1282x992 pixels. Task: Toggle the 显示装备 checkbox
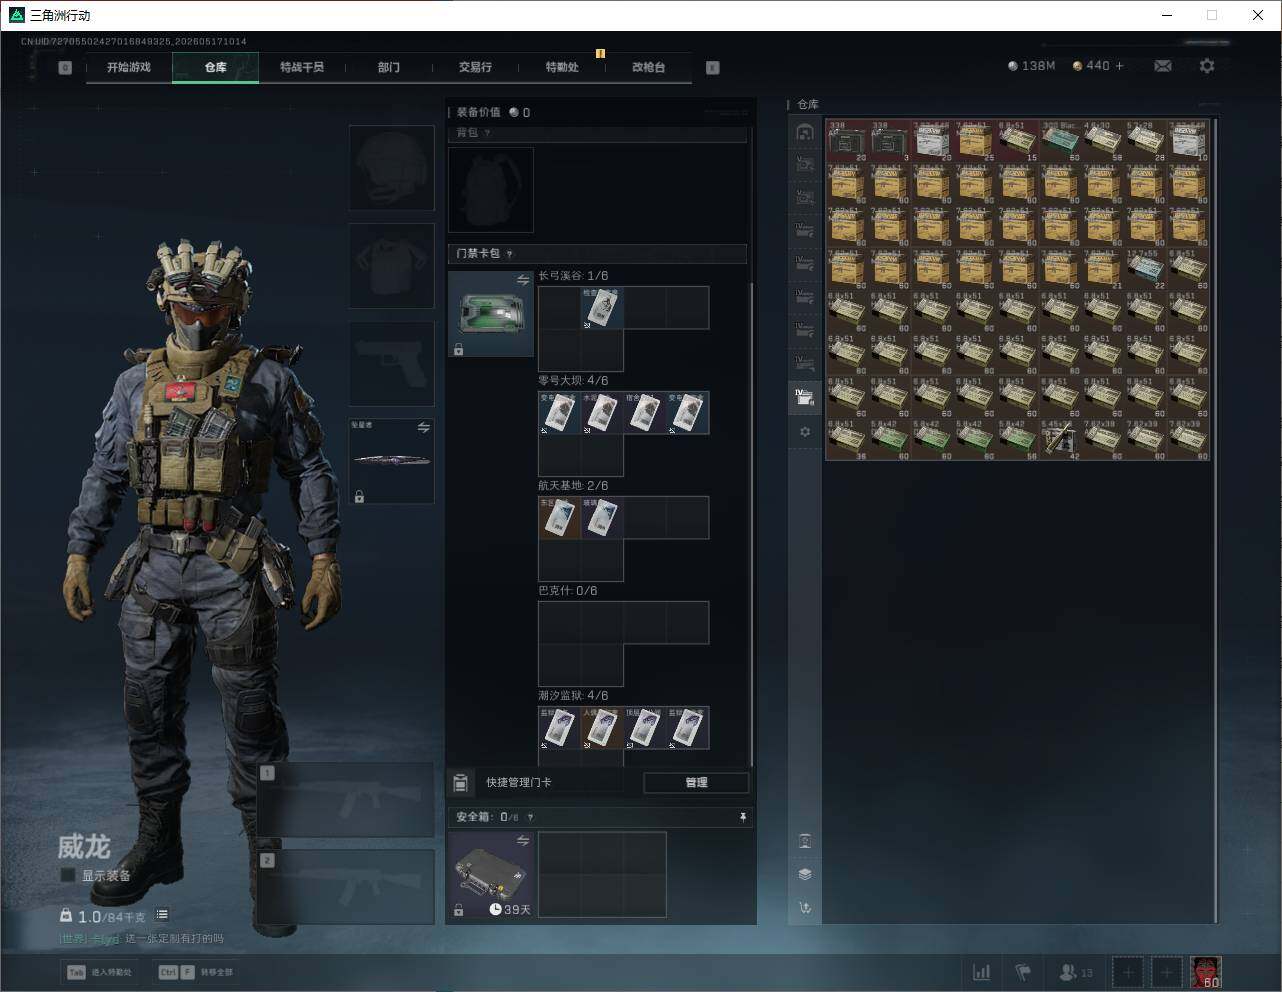[x=68, y=875]
